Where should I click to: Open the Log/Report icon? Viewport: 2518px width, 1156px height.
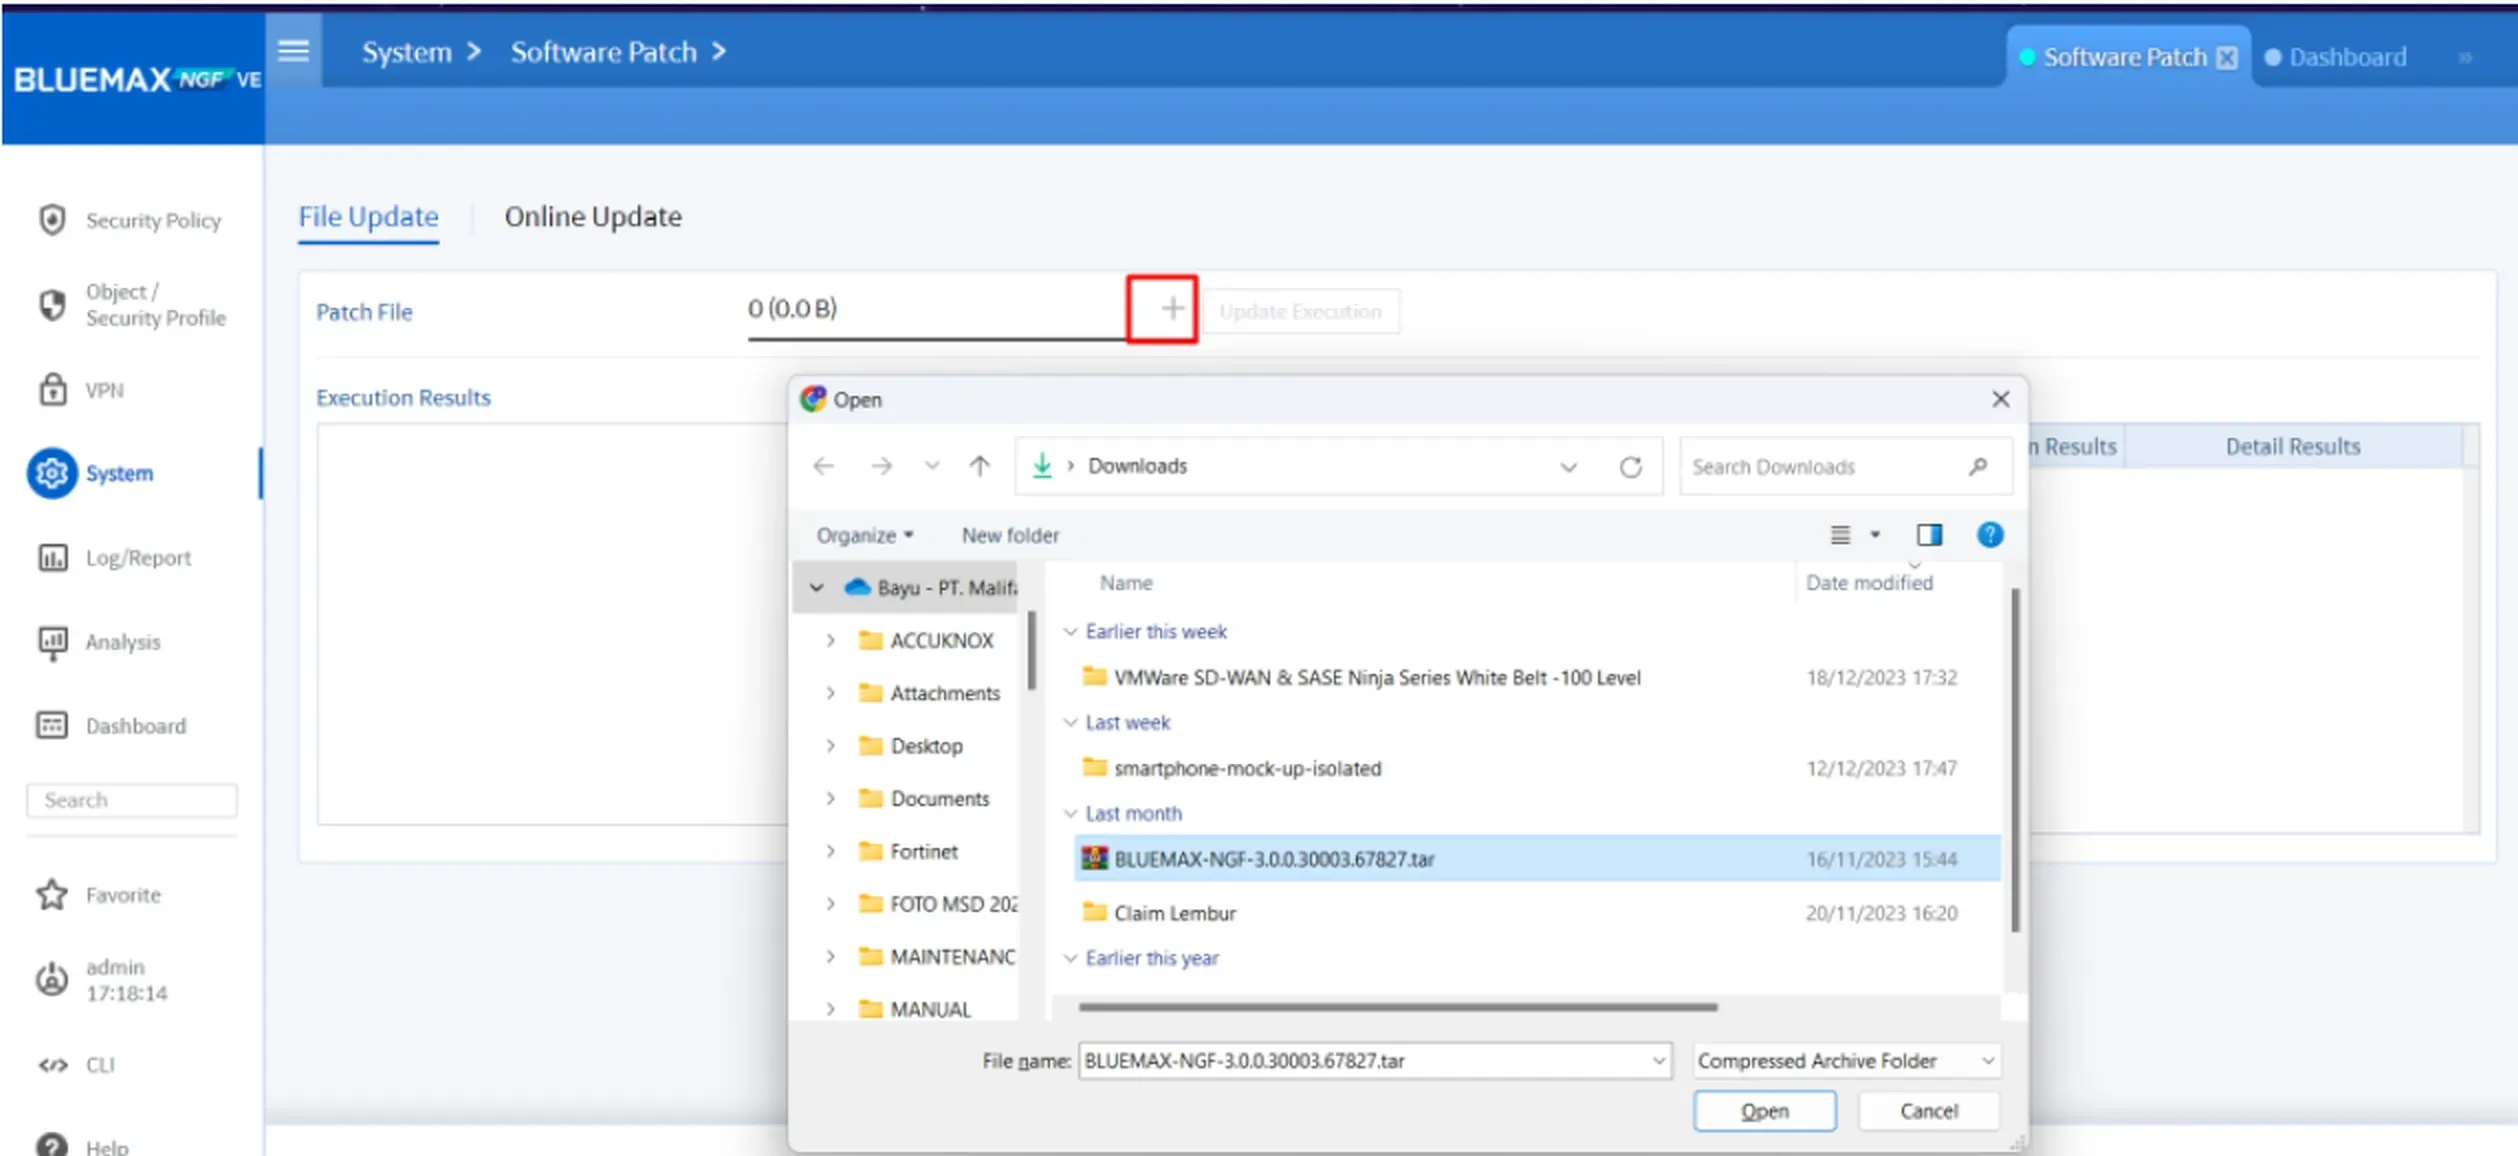[52, 557]
